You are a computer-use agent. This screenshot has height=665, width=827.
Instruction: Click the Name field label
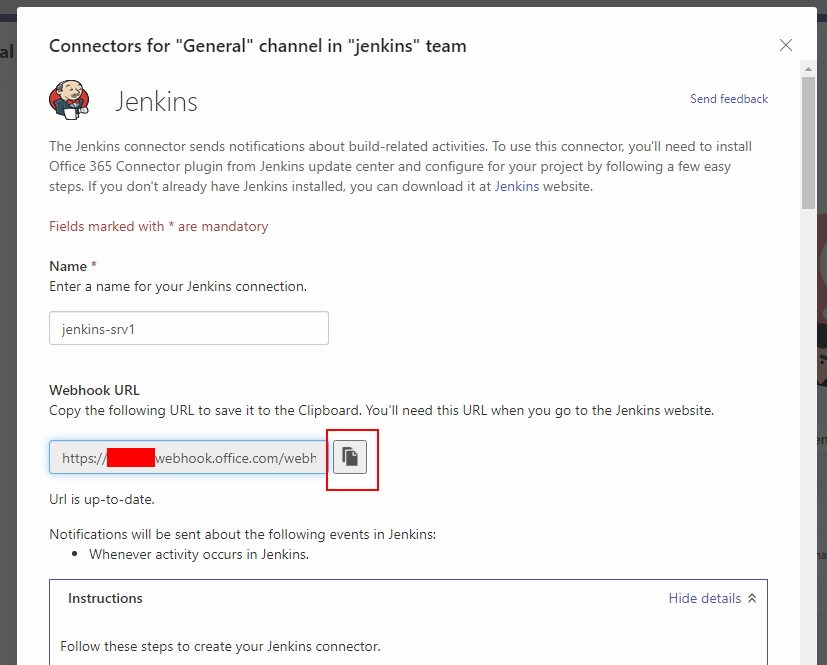(68, 266)
